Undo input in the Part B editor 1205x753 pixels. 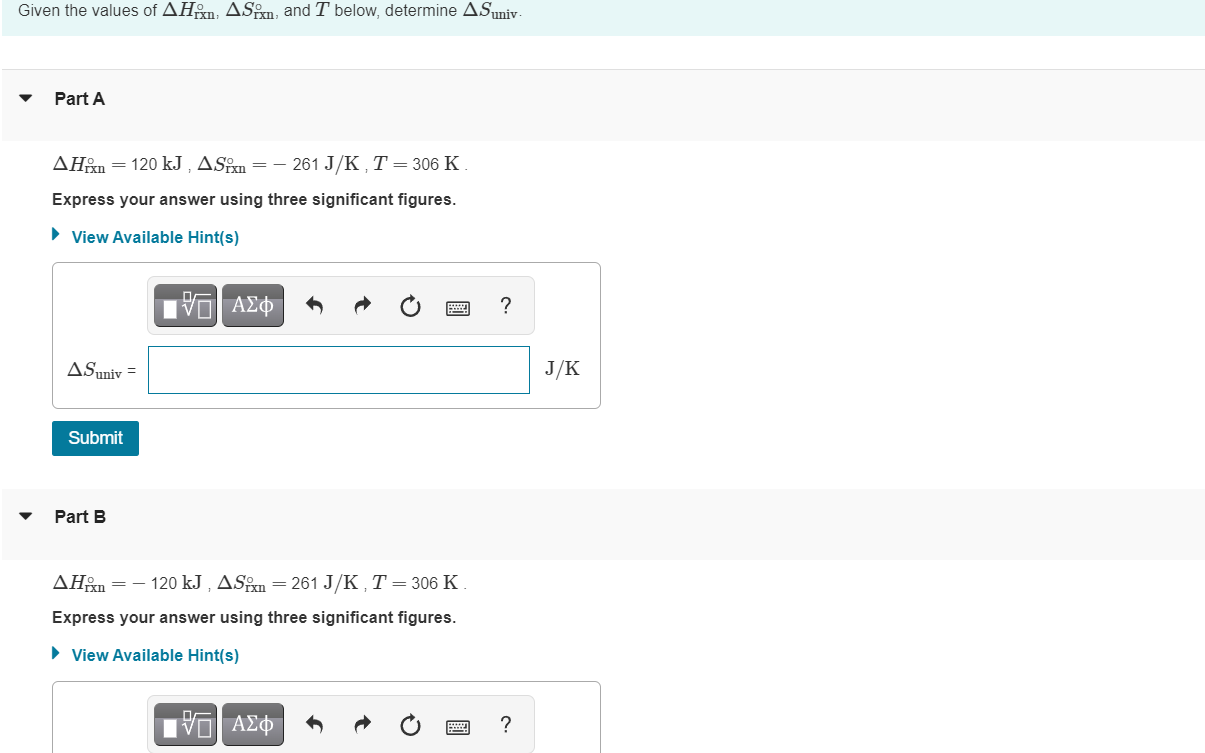tap(314, 724)
